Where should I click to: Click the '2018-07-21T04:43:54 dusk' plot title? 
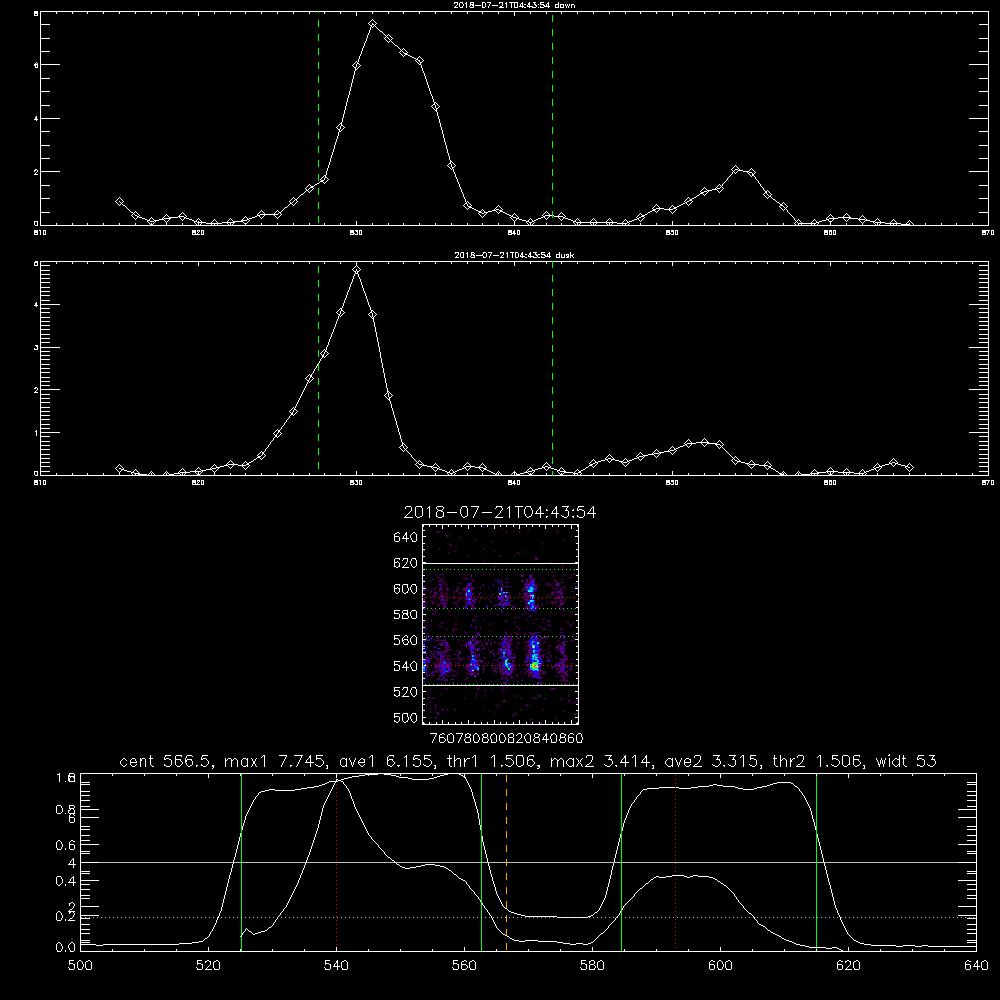[x=514, y=255]
